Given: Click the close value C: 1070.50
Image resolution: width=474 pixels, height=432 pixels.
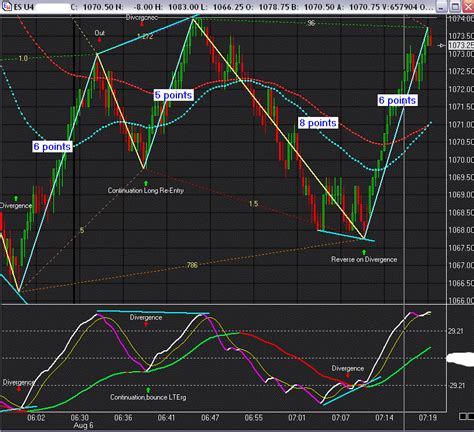Looking at the screenshot, I should click(x=92, y=7).
